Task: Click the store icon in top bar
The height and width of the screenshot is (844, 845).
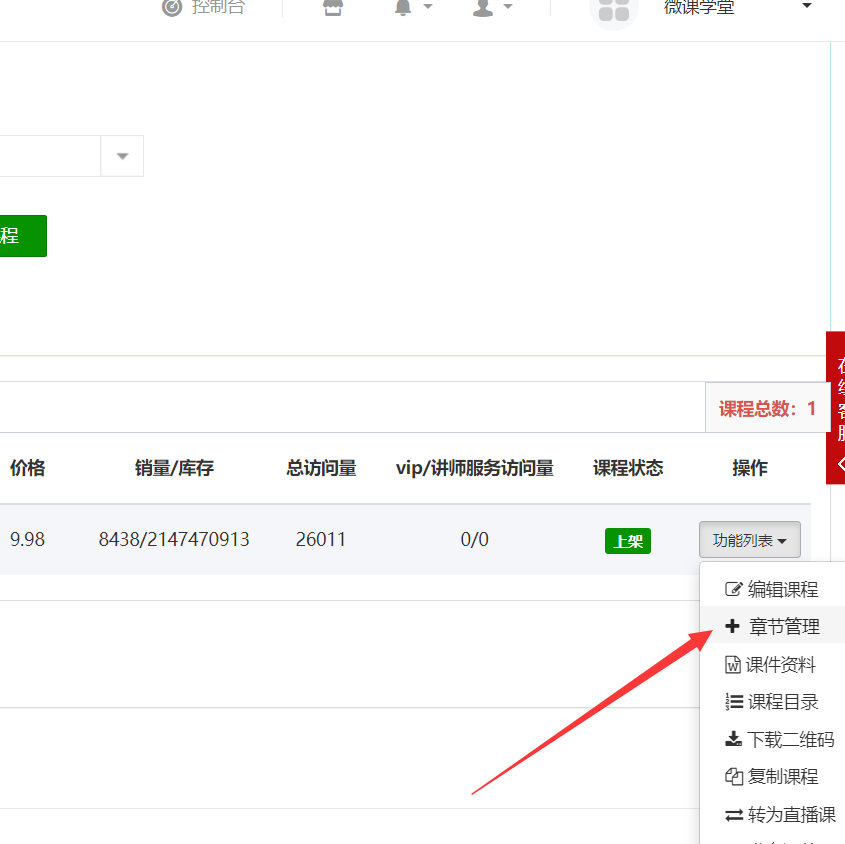Action: point(333,8)
